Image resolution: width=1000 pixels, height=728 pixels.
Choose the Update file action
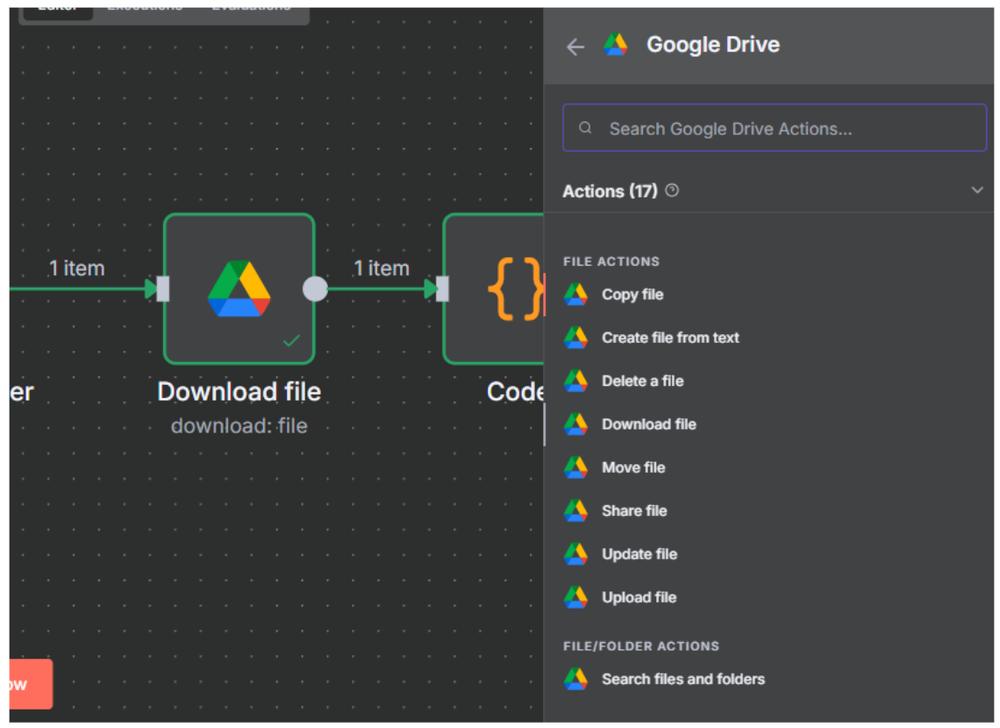(x=638, y=554)
